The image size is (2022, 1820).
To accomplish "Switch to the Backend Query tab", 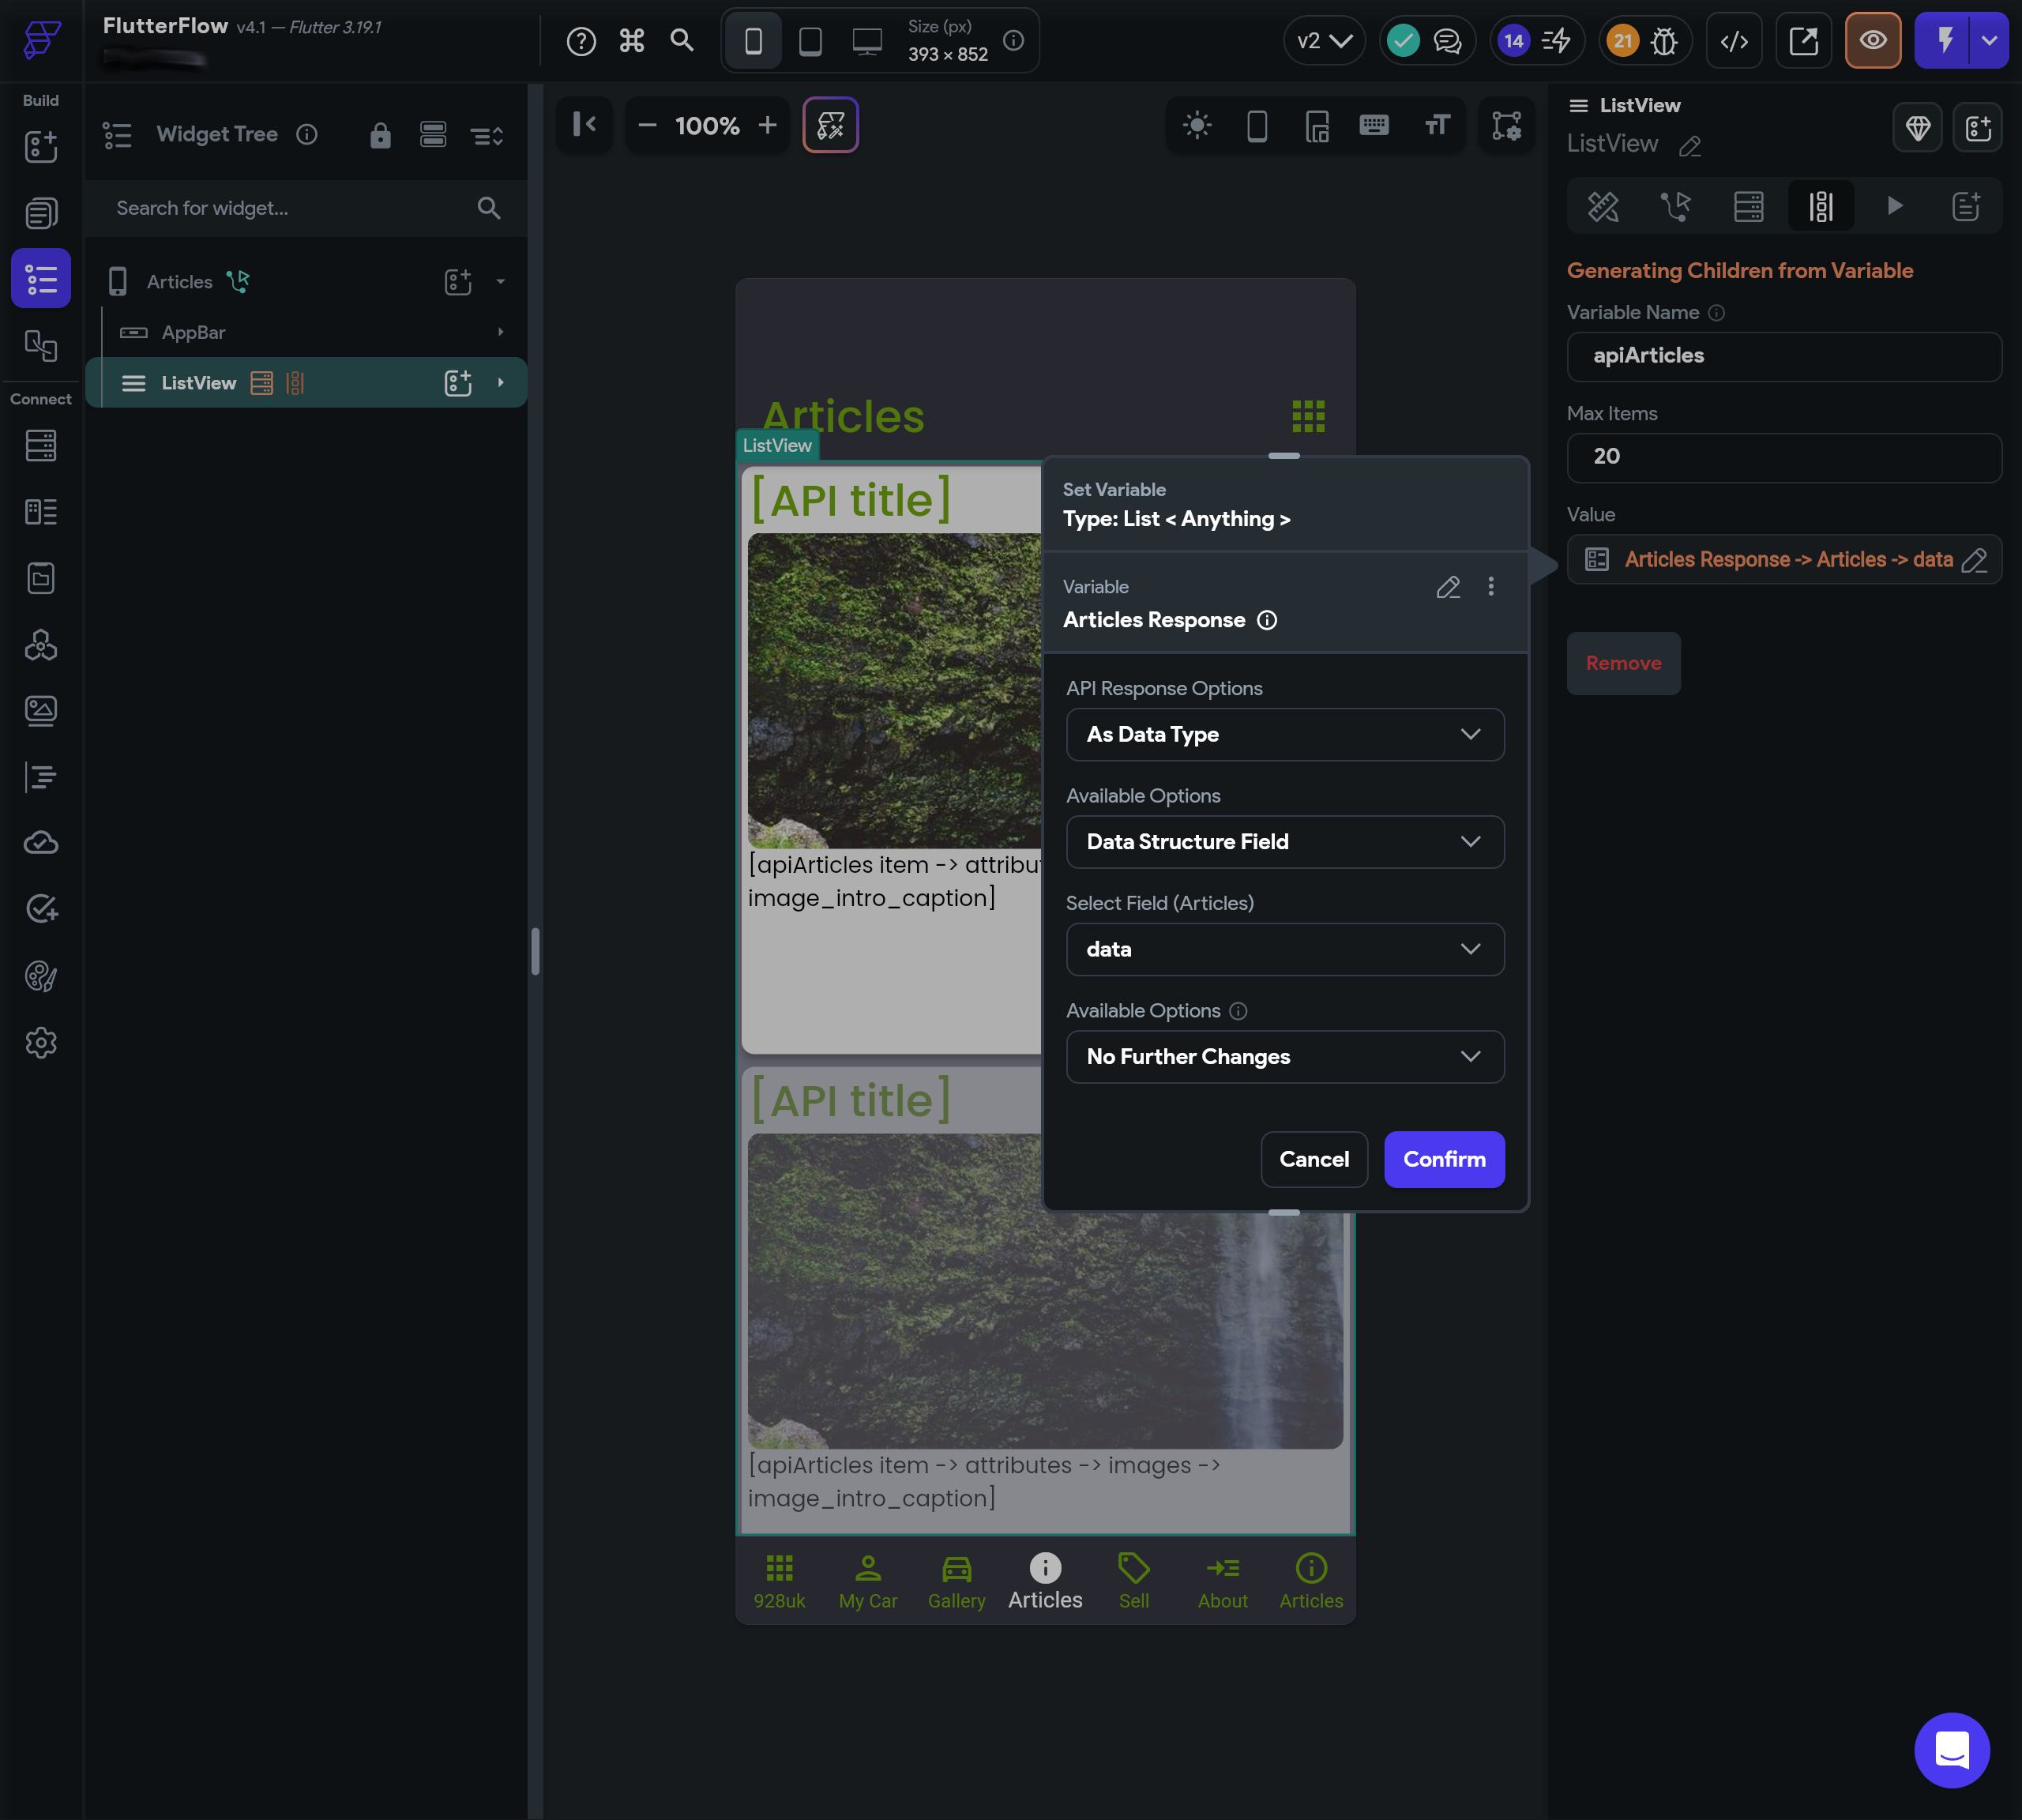I will [x=1748, y=206].
